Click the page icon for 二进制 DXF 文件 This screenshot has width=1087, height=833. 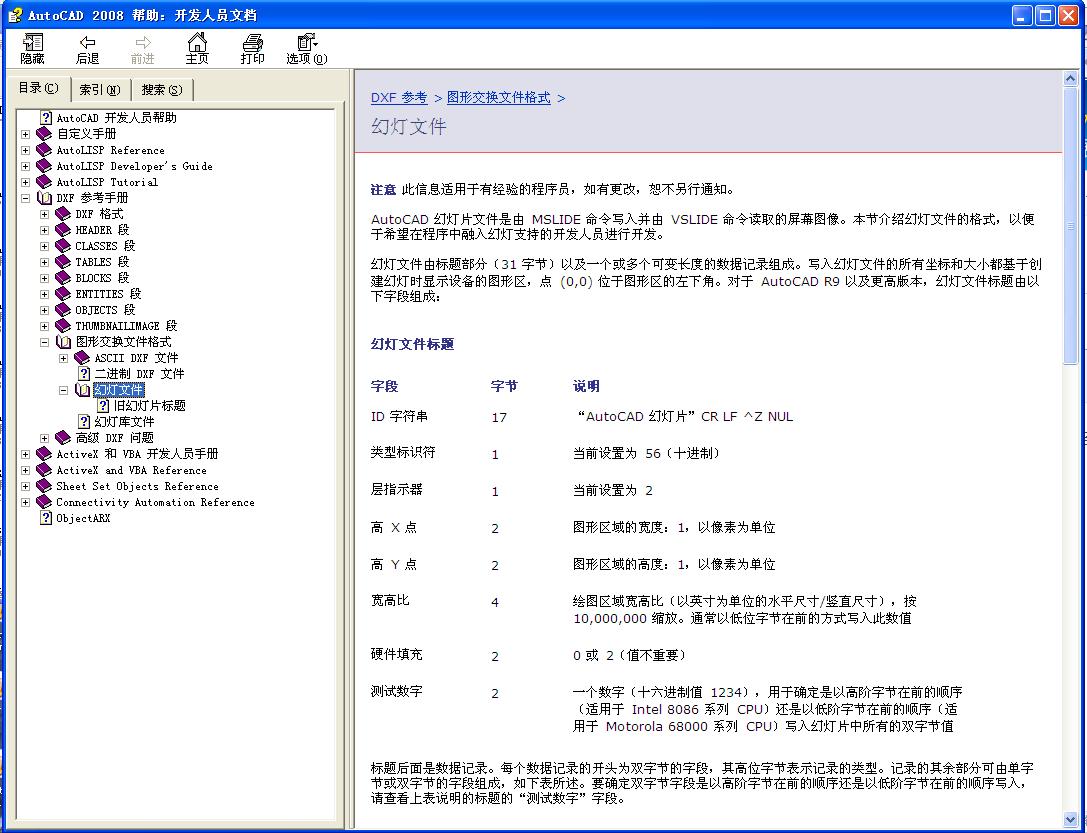(84, 374)
